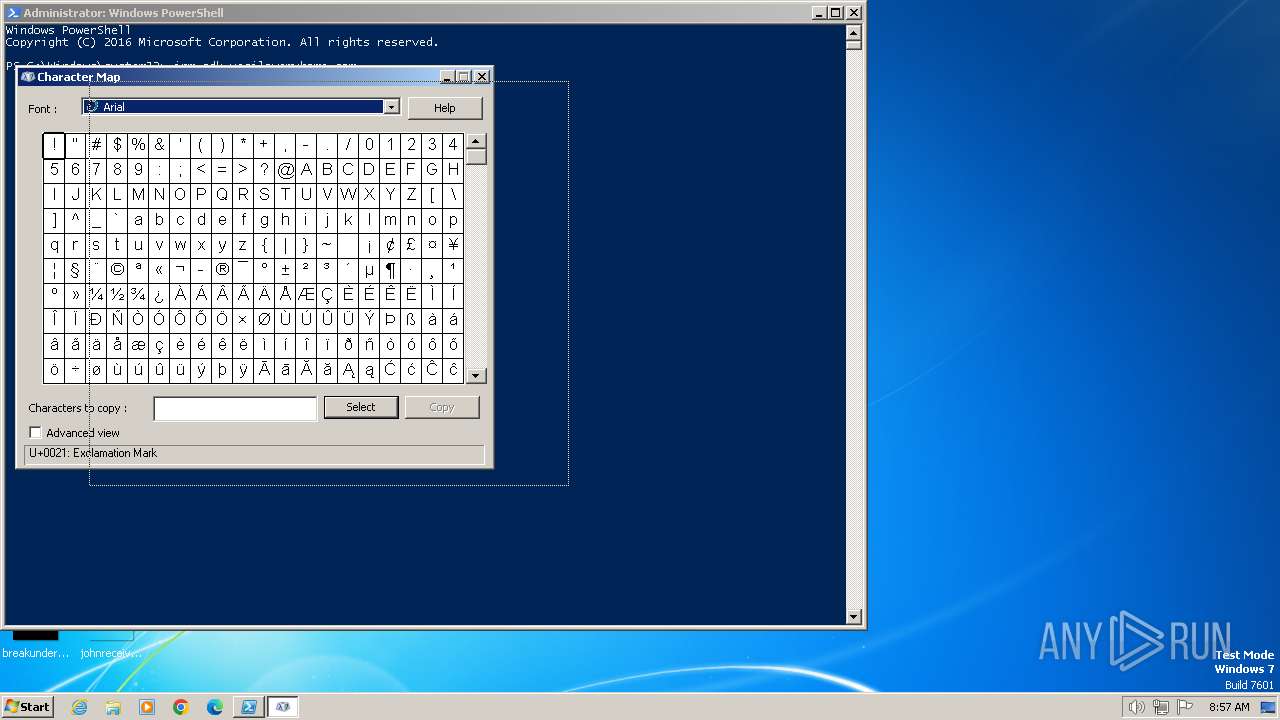The height and width of the screenshot is (720, 1280).
Task: Select the Ñ character in the grid
Action: pyautogui.click(x=117, y=320)
